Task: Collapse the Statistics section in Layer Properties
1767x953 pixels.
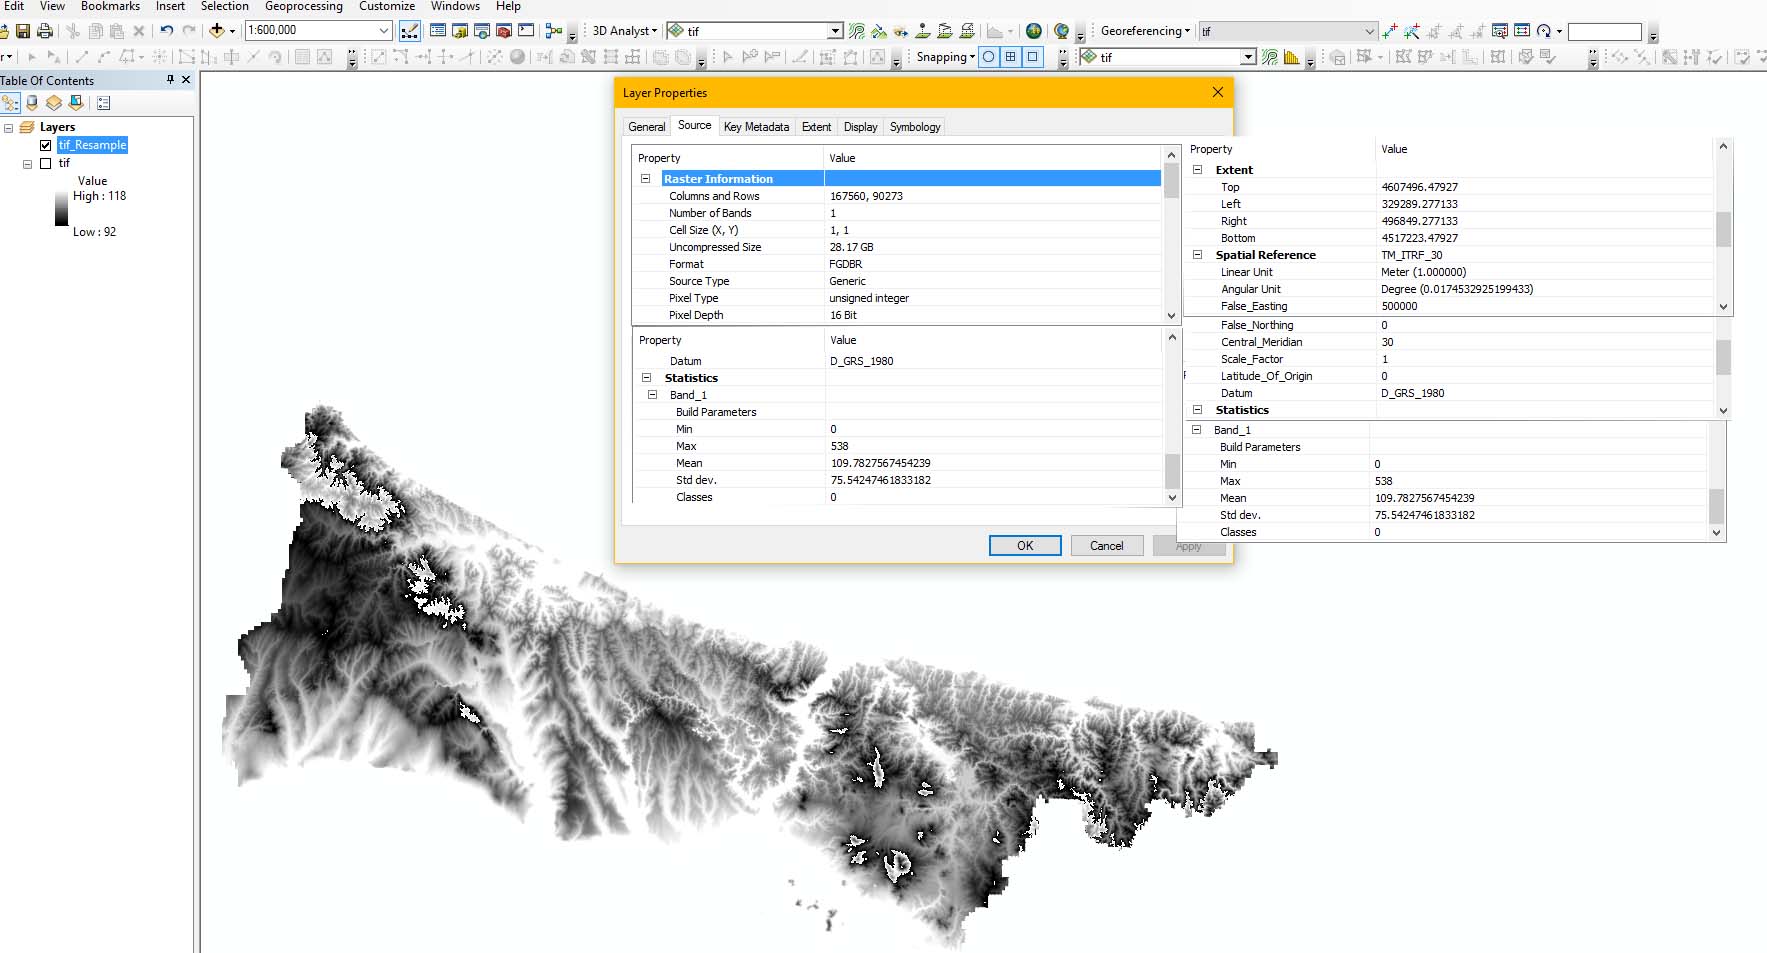Action: [x=646, y=378]
